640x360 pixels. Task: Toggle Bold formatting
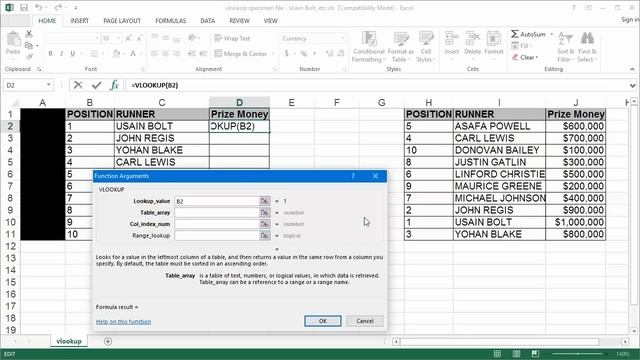[50, 53]
